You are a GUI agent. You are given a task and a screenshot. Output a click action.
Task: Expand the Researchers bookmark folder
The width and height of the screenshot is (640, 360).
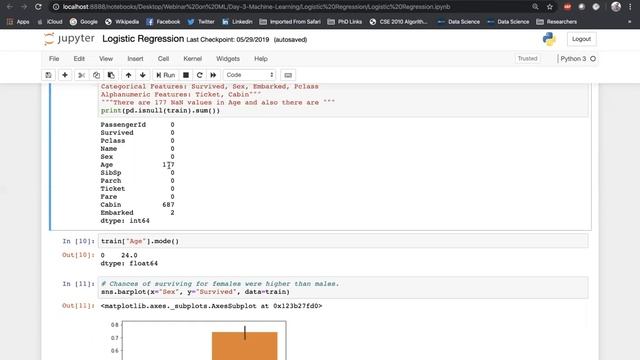point(557,22)
